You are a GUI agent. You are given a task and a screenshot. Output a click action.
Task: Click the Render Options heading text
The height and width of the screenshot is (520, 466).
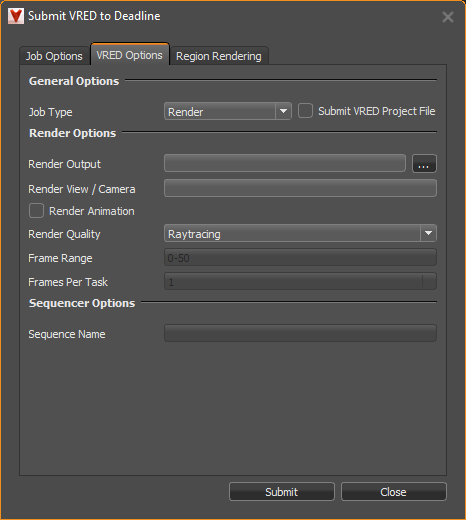[x=73, y=133]
